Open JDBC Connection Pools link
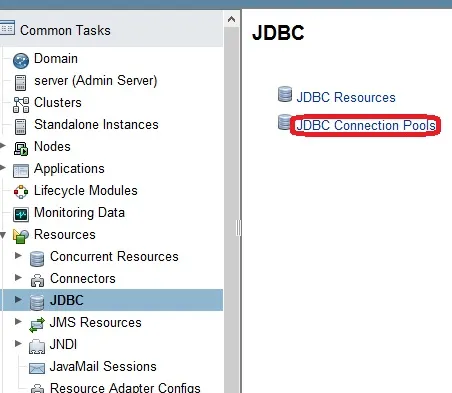452x393 pixels. [x=366, y=126]
